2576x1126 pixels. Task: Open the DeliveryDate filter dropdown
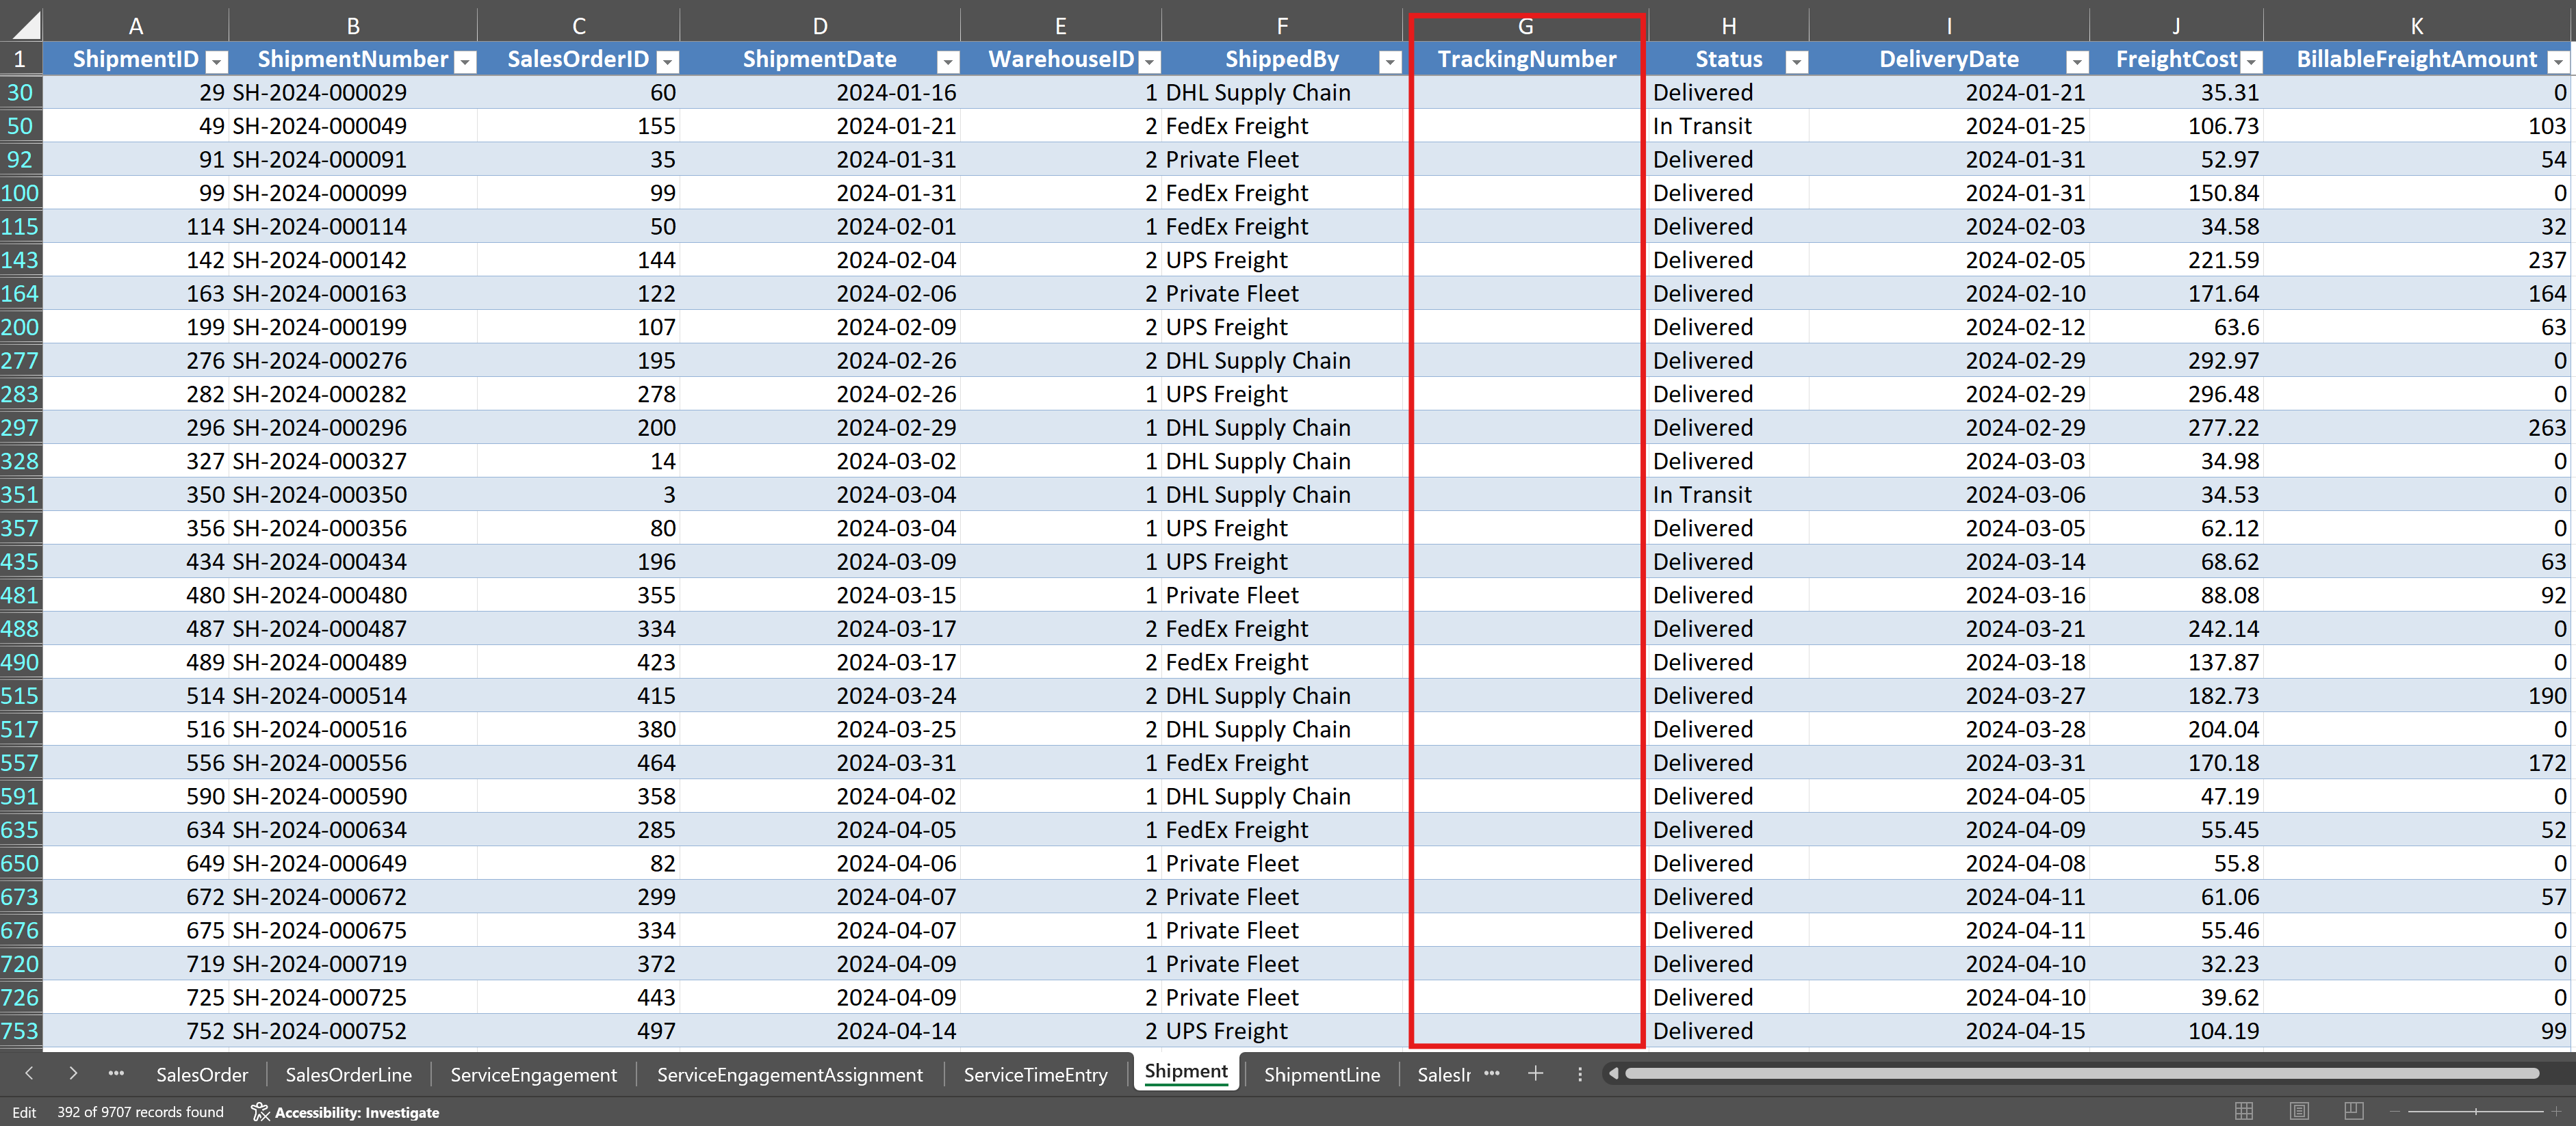[x=2077, y=62]
